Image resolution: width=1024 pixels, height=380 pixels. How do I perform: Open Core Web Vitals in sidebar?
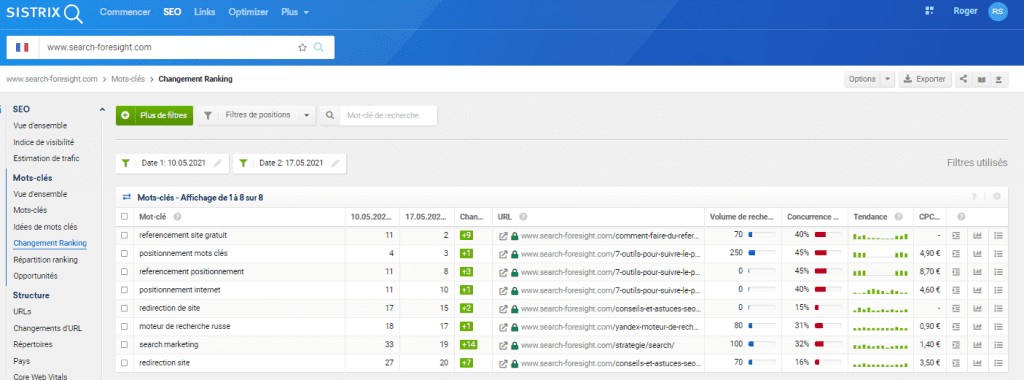tap(40, 376)
